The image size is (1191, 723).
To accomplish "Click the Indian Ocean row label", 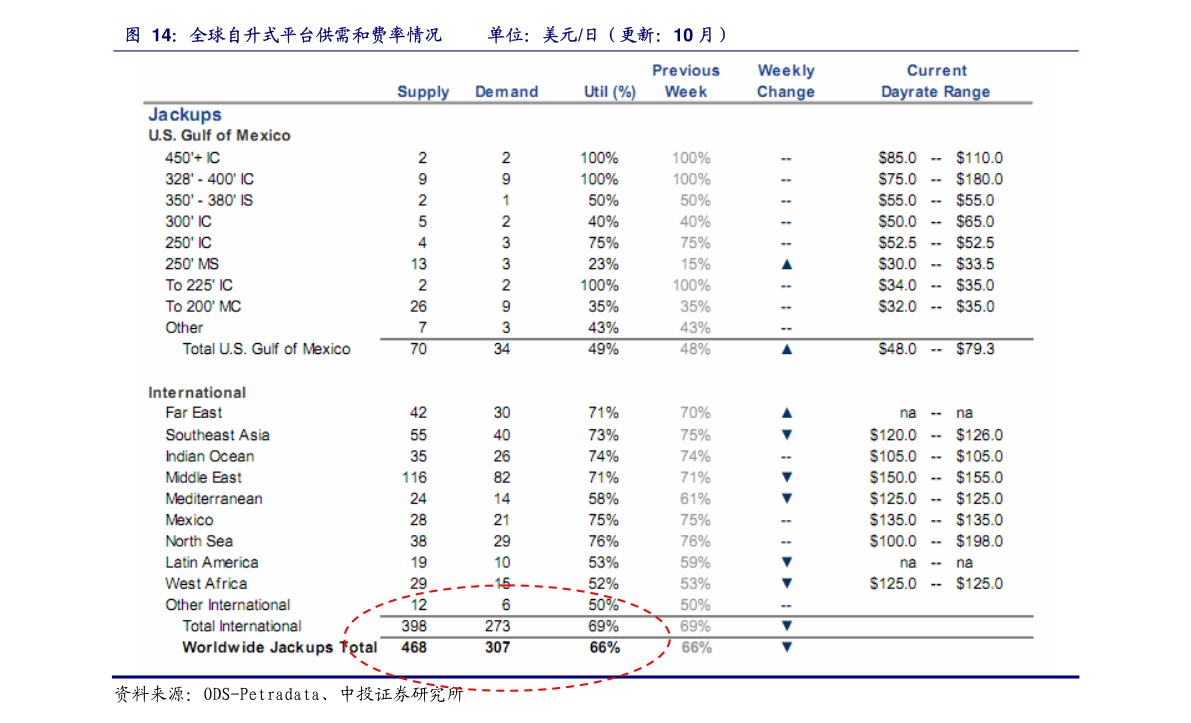I will tap(210, 456).
